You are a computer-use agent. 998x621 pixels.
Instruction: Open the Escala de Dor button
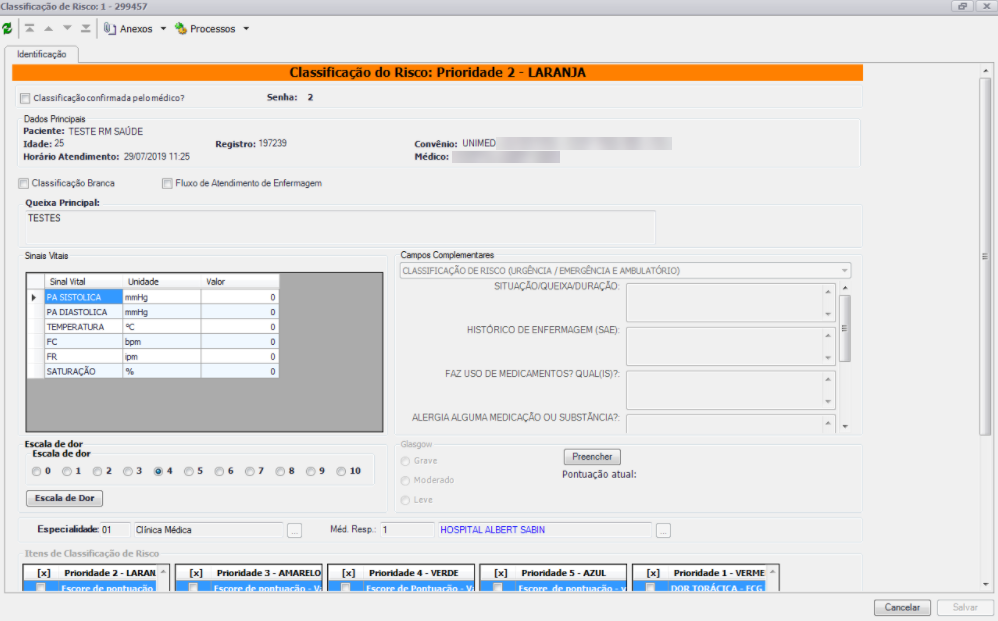coord(64,498)
